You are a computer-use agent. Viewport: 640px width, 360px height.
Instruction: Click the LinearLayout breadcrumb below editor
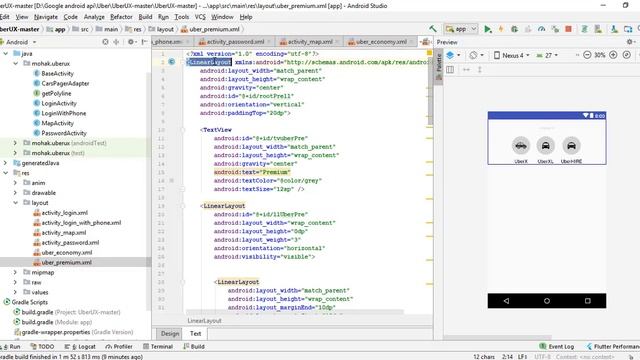point(204,321)
